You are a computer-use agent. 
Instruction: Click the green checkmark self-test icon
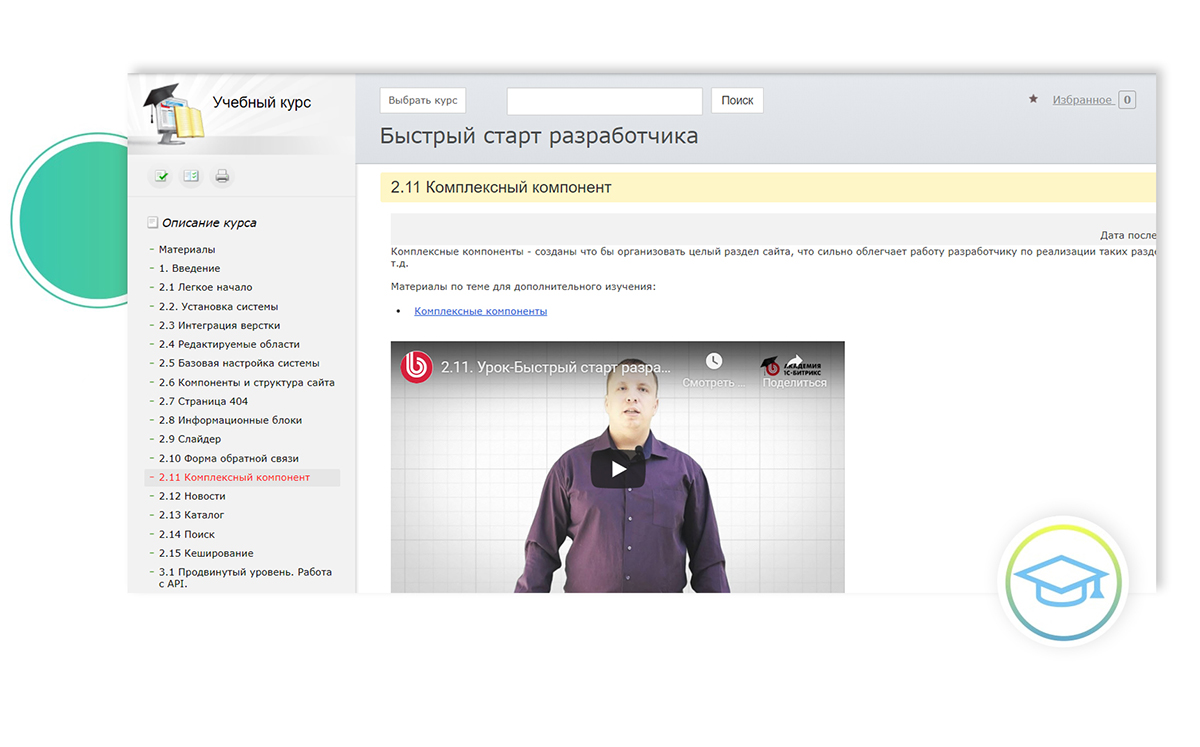pyautogui.click(x=161, y=177)
